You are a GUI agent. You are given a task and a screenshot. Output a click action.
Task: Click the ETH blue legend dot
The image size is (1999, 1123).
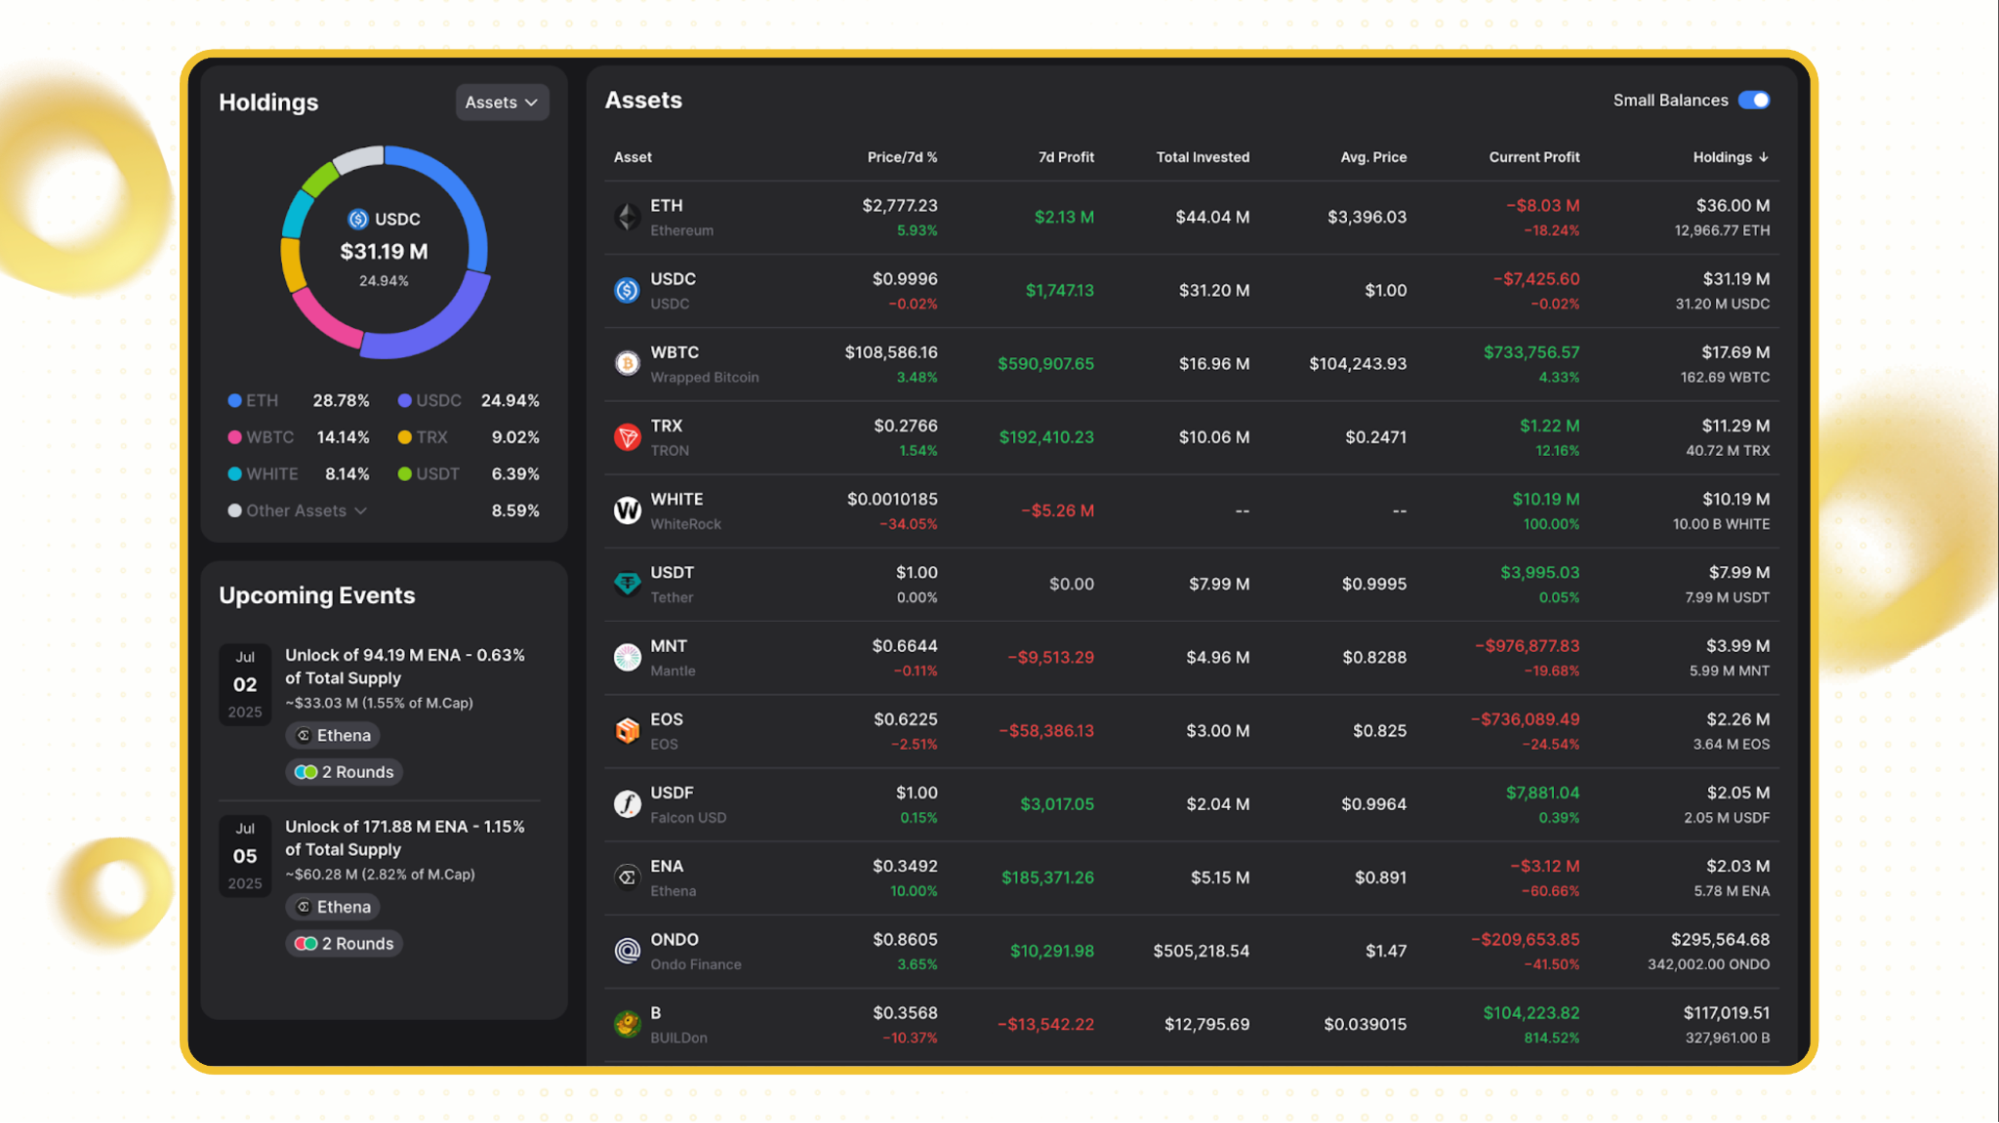(234, 401)
